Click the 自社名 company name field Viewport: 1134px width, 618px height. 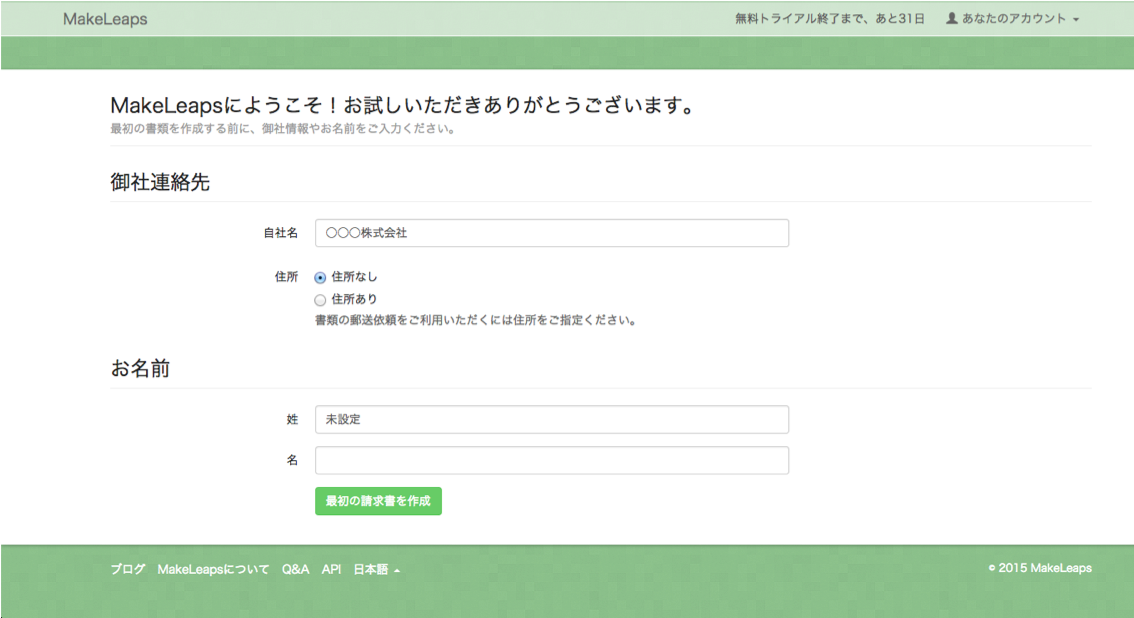tap(552, 233)
